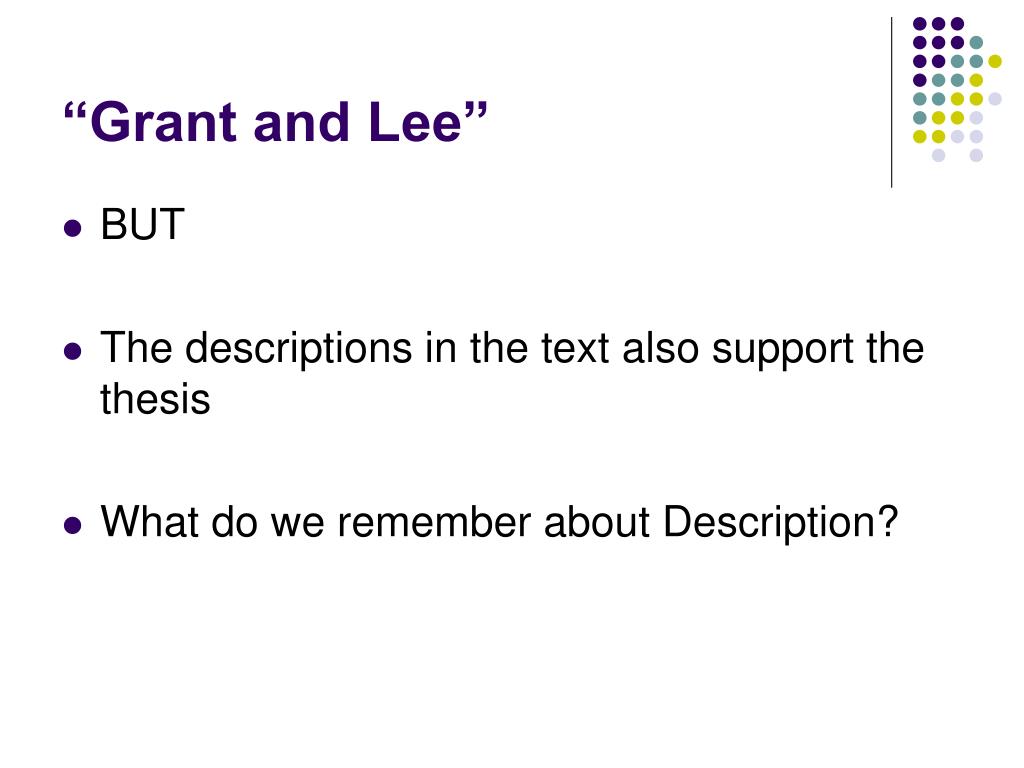Select the word "Description?" ending the third bullet

point(780,524)
